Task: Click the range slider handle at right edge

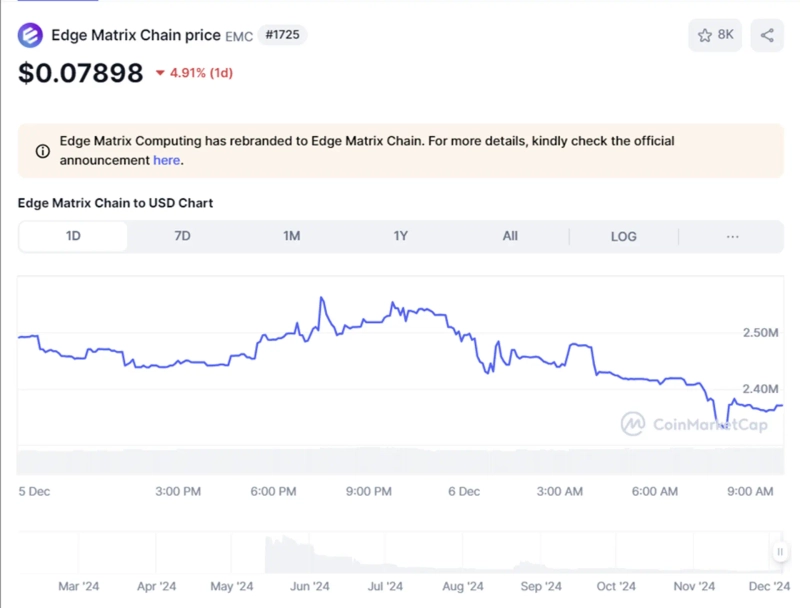Action: click(780, 552)
